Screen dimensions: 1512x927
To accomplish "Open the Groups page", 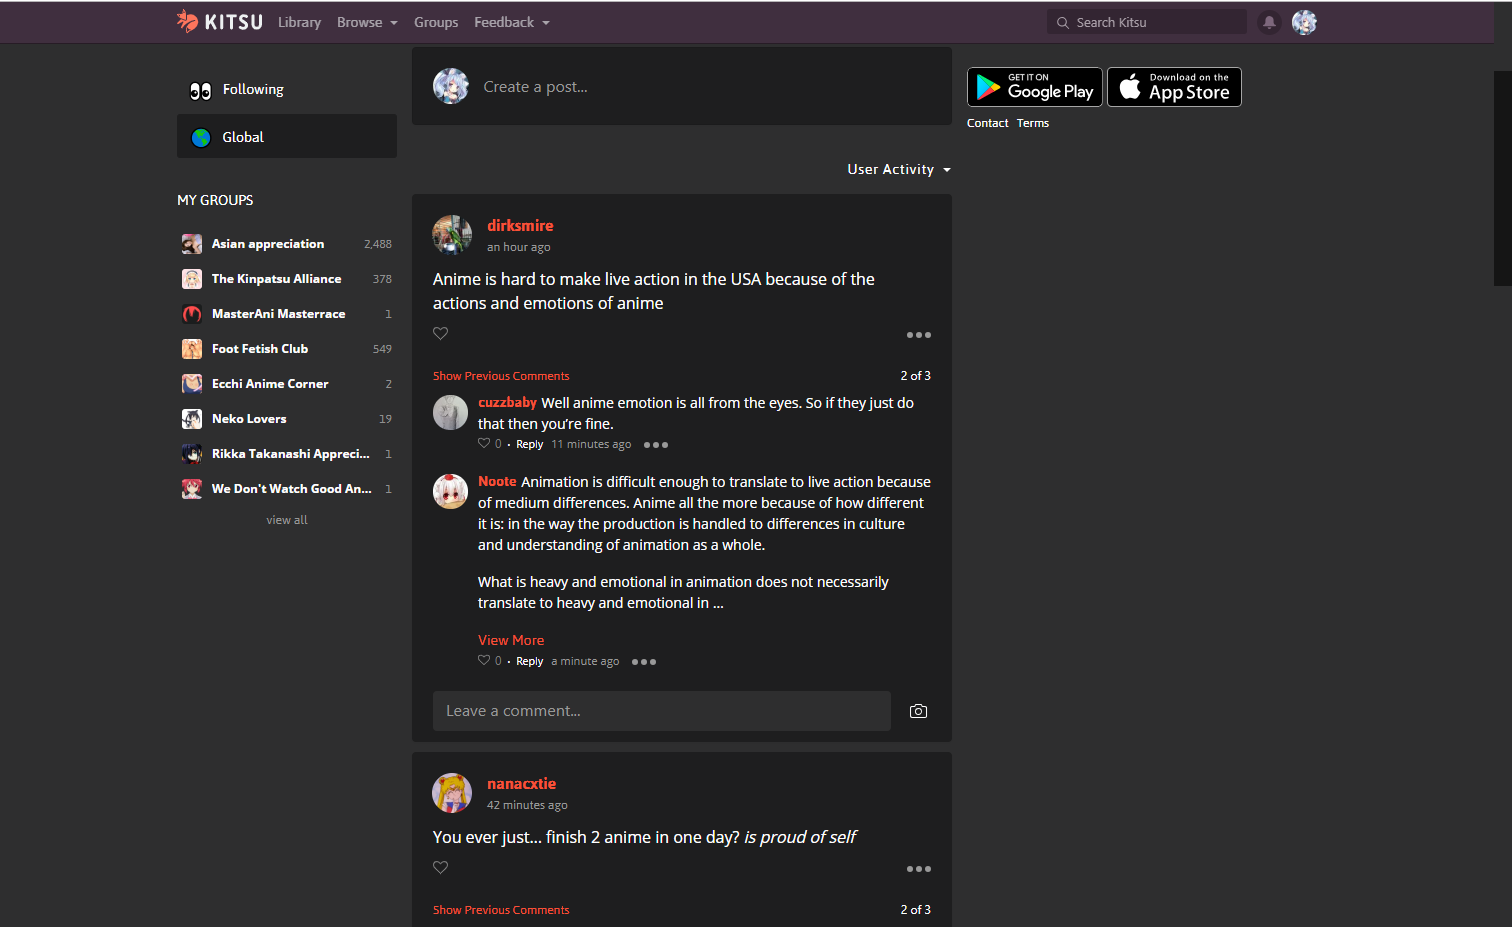I will coord(436,21).
